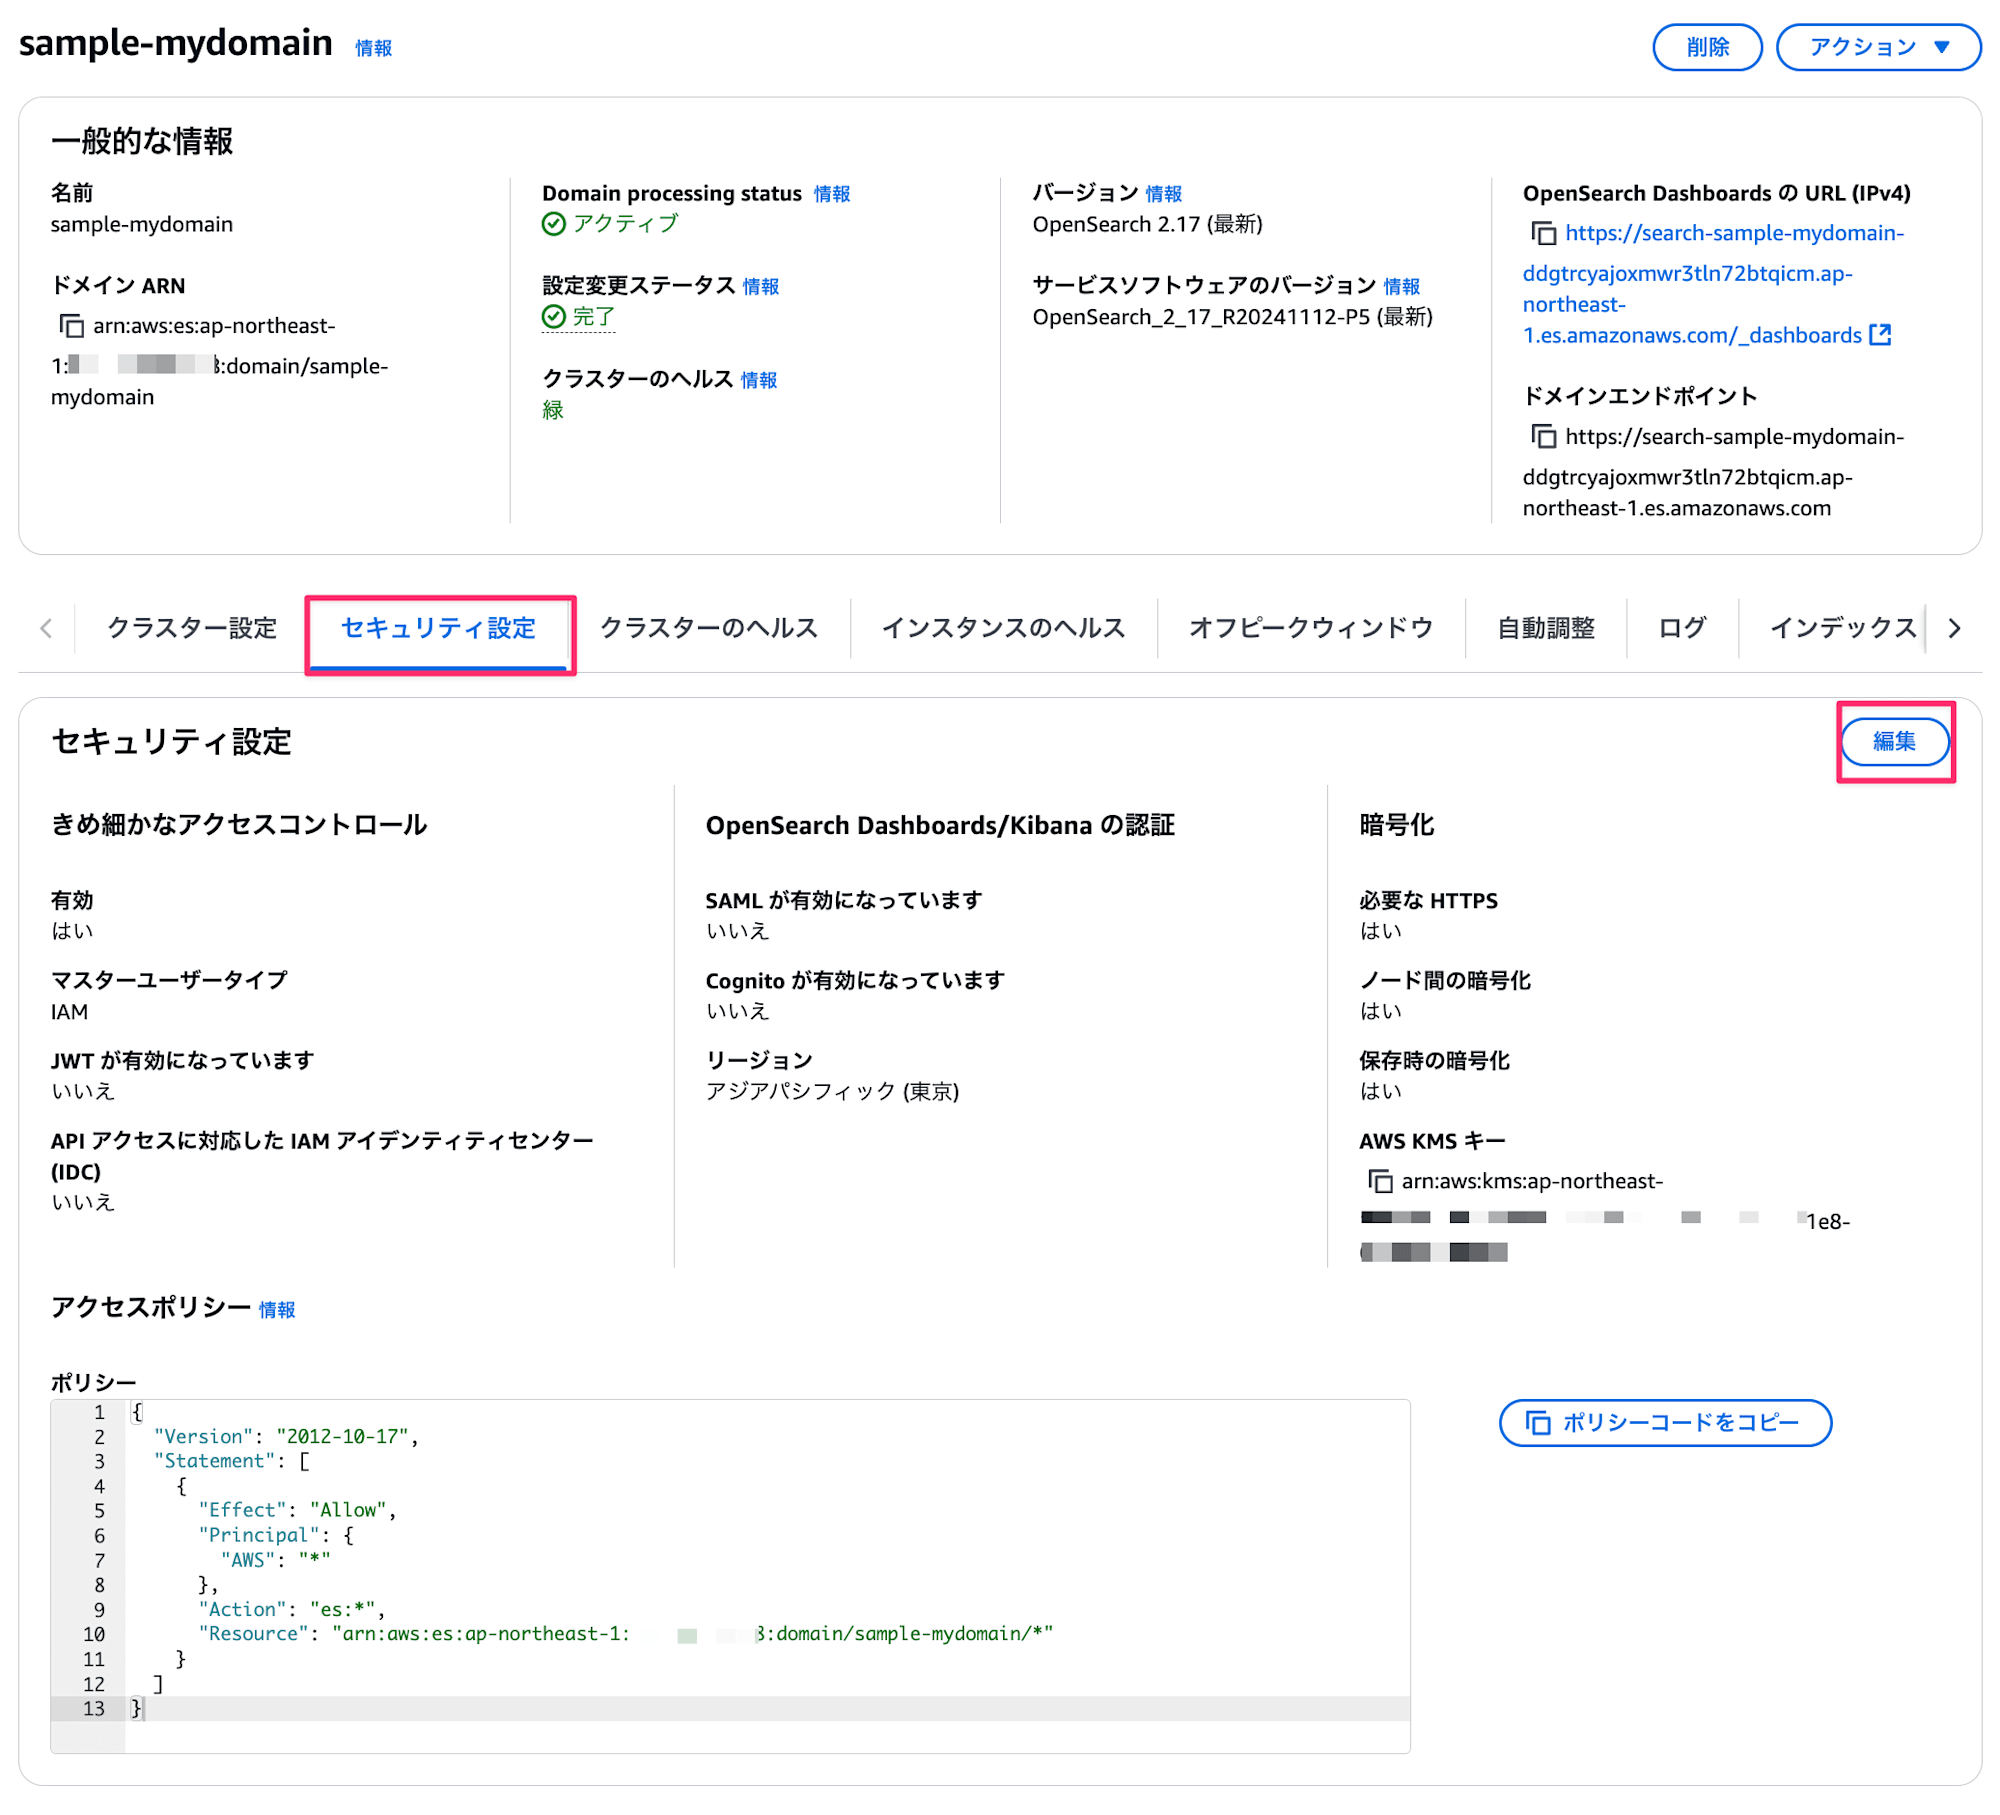Open 情報 link beside バージョン
The image size is (2000, 1815).
point(1164,194)
